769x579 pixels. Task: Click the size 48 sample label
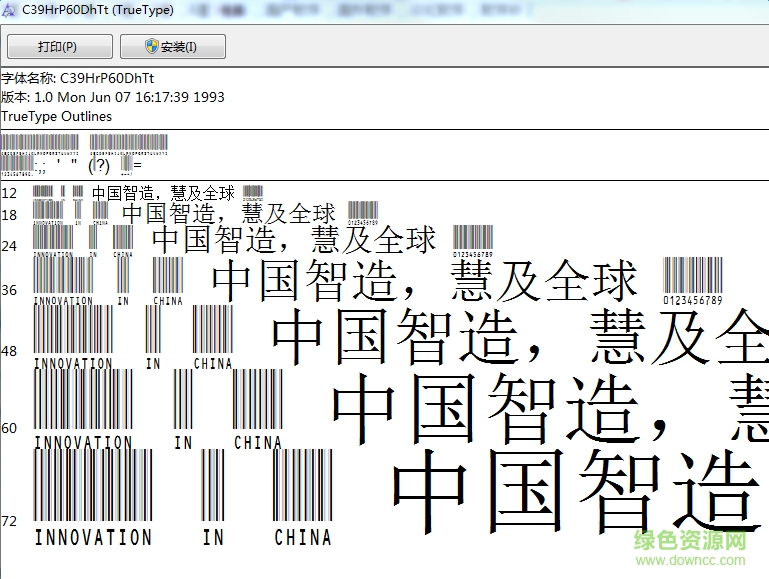(9, 352)
